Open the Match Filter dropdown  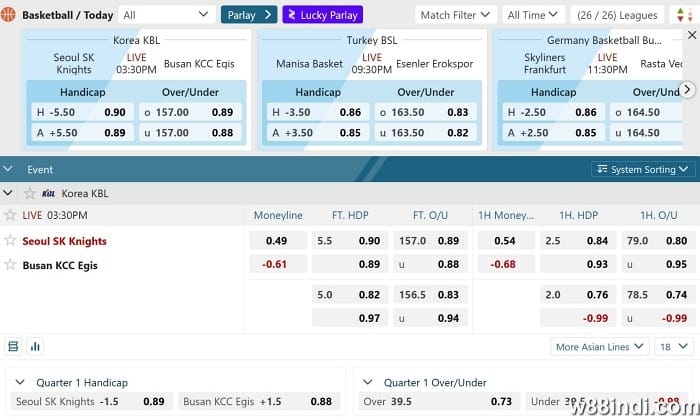click(x=453, y=15)
